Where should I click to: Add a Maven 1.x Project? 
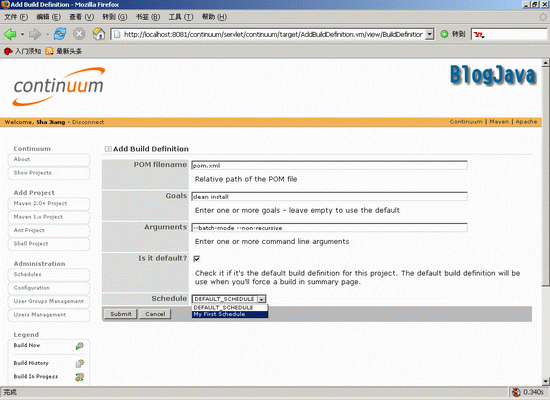coord(48,217)
